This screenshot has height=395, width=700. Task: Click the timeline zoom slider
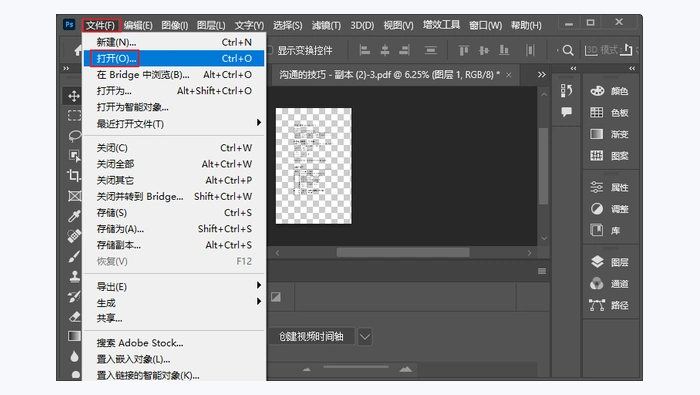[x=356, y=367]
